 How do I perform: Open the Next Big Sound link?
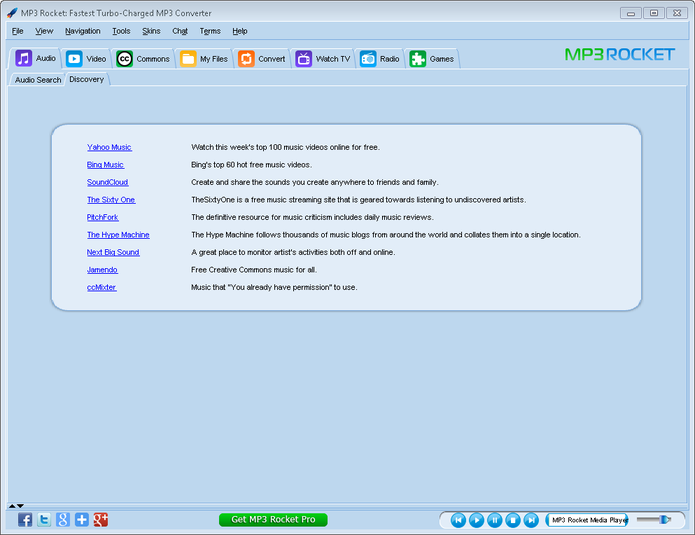tap(113, 252)
